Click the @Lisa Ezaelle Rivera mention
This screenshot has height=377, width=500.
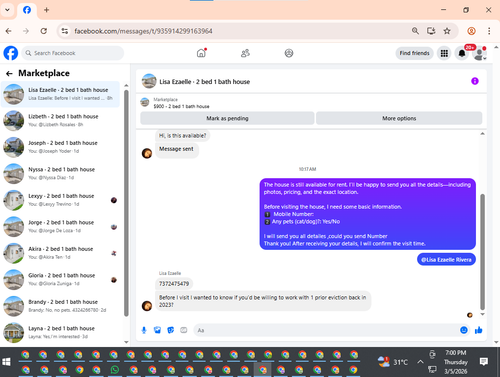click(x=446, y=260)
